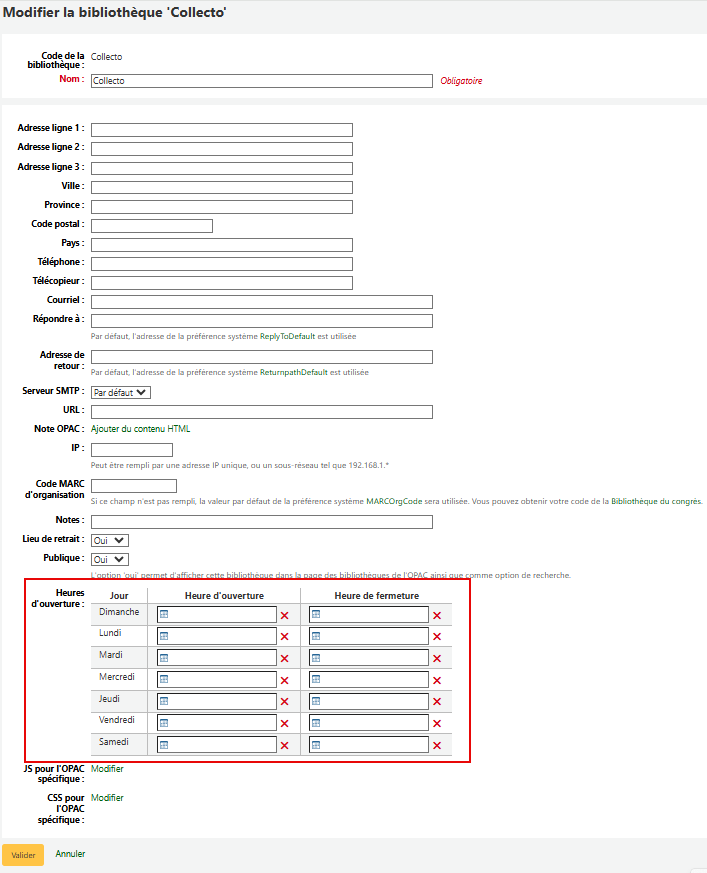The height and width of the screenshot is (873, 707).
Task: Click the Jeudi opening hour field
Action: (x=217, y=701)
